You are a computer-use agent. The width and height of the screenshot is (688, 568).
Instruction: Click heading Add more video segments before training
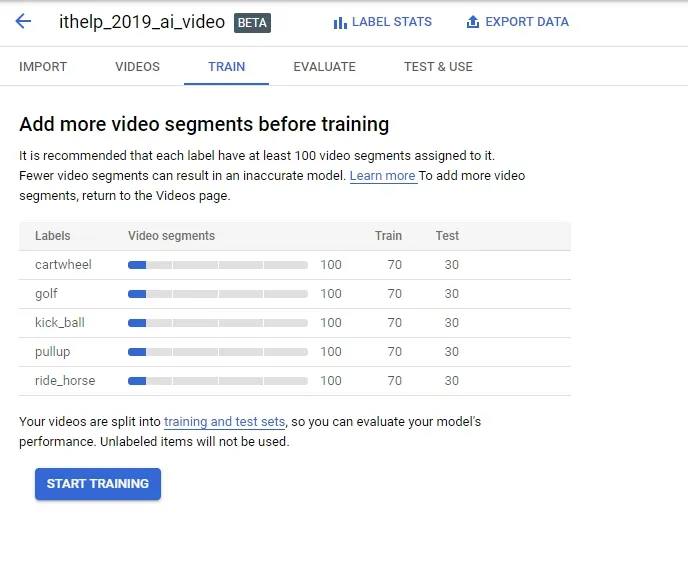204,124
